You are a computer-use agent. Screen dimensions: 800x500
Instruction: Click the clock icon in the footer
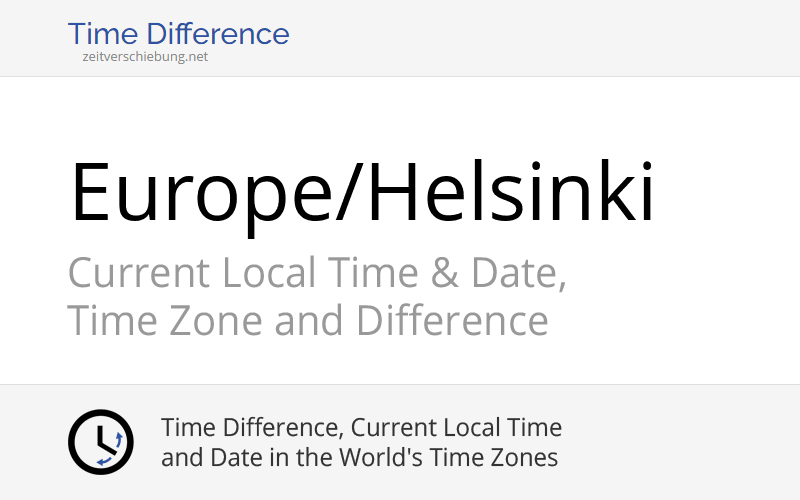pos(101,442)
